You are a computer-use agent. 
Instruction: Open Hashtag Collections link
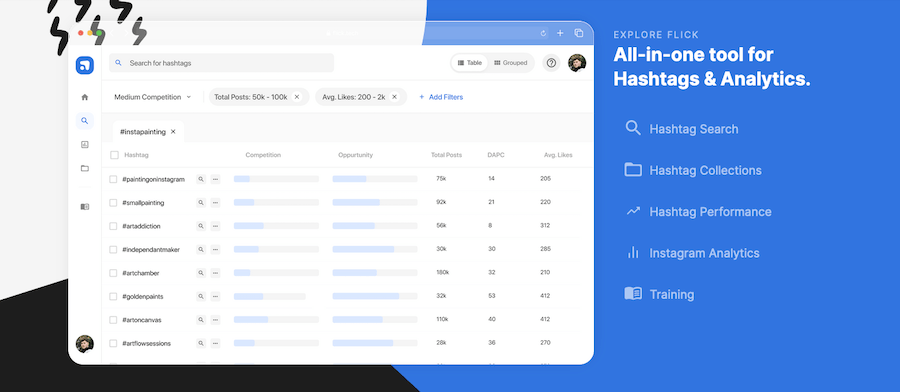pyautogui.click(x=693, y=170)
